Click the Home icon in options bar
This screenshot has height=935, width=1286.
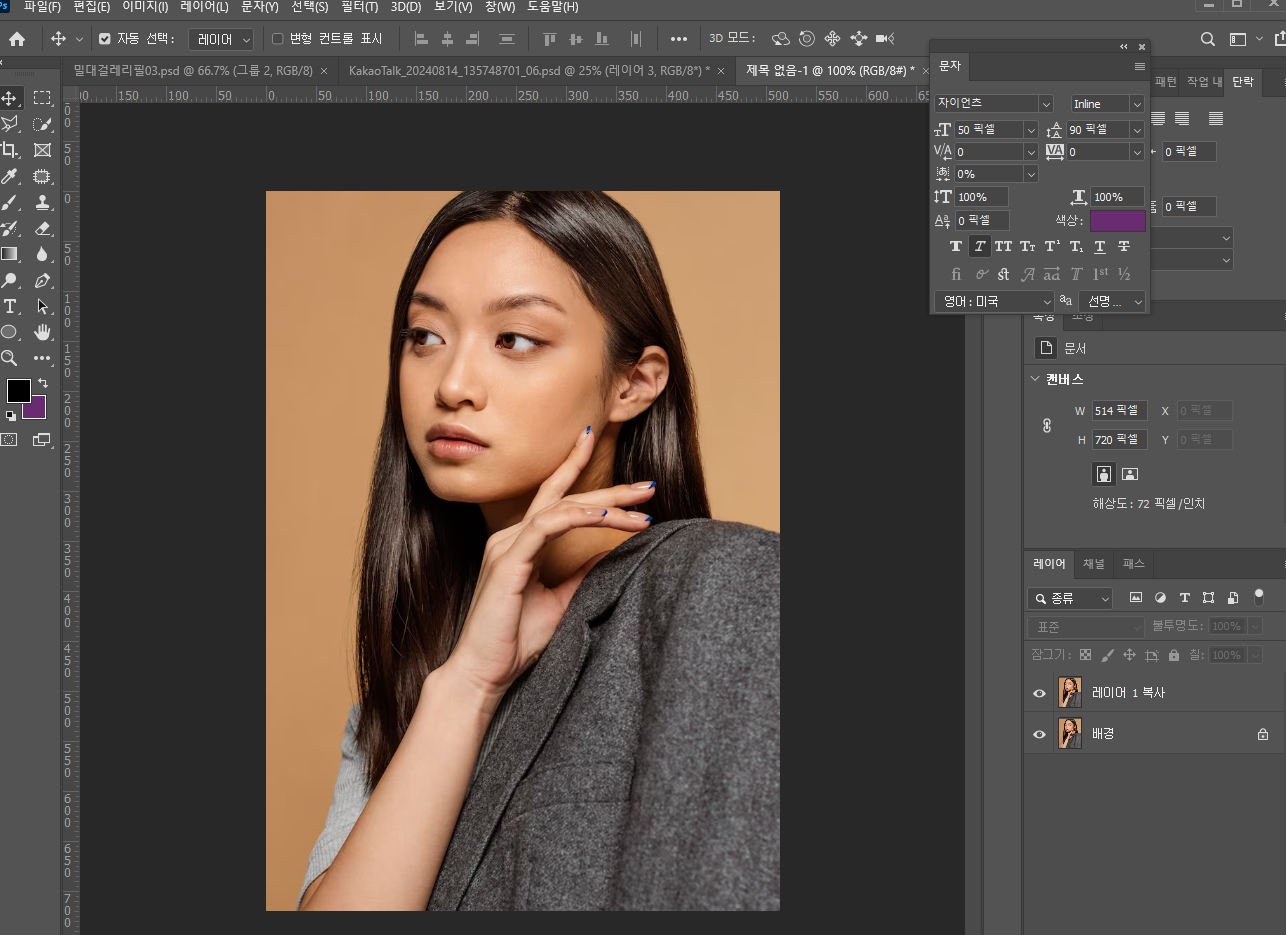17,39
